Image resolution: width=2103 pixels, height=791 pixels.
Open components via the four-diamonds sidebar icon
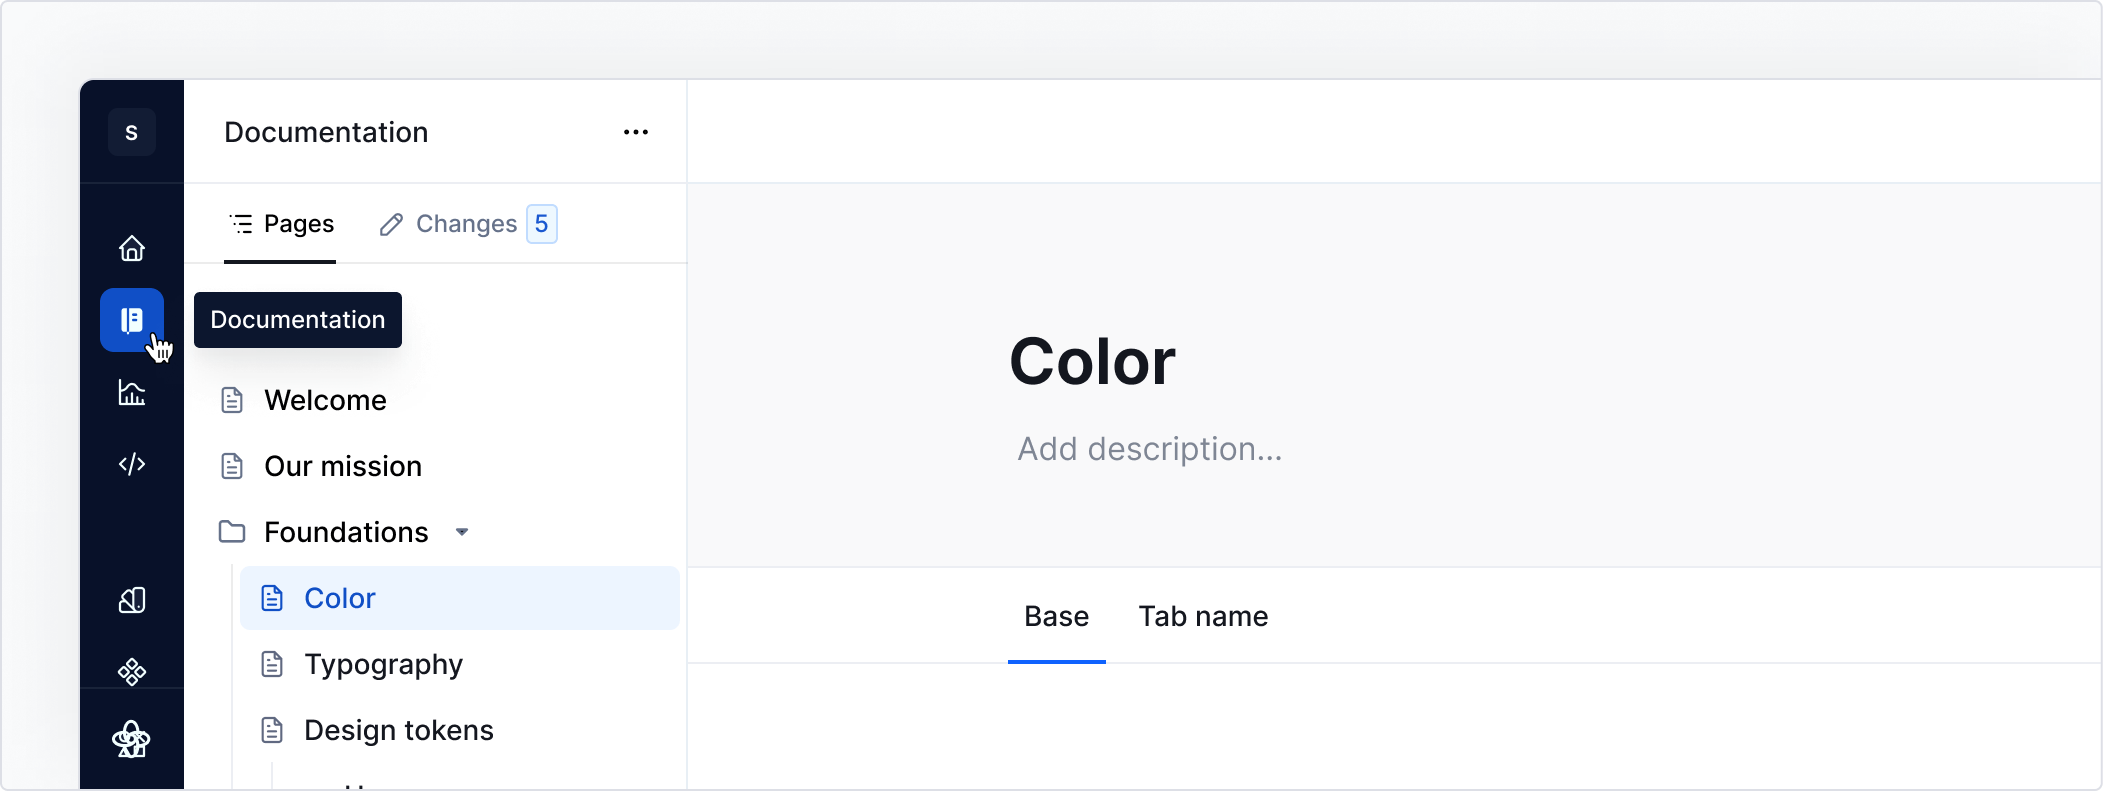pos(132,671)
